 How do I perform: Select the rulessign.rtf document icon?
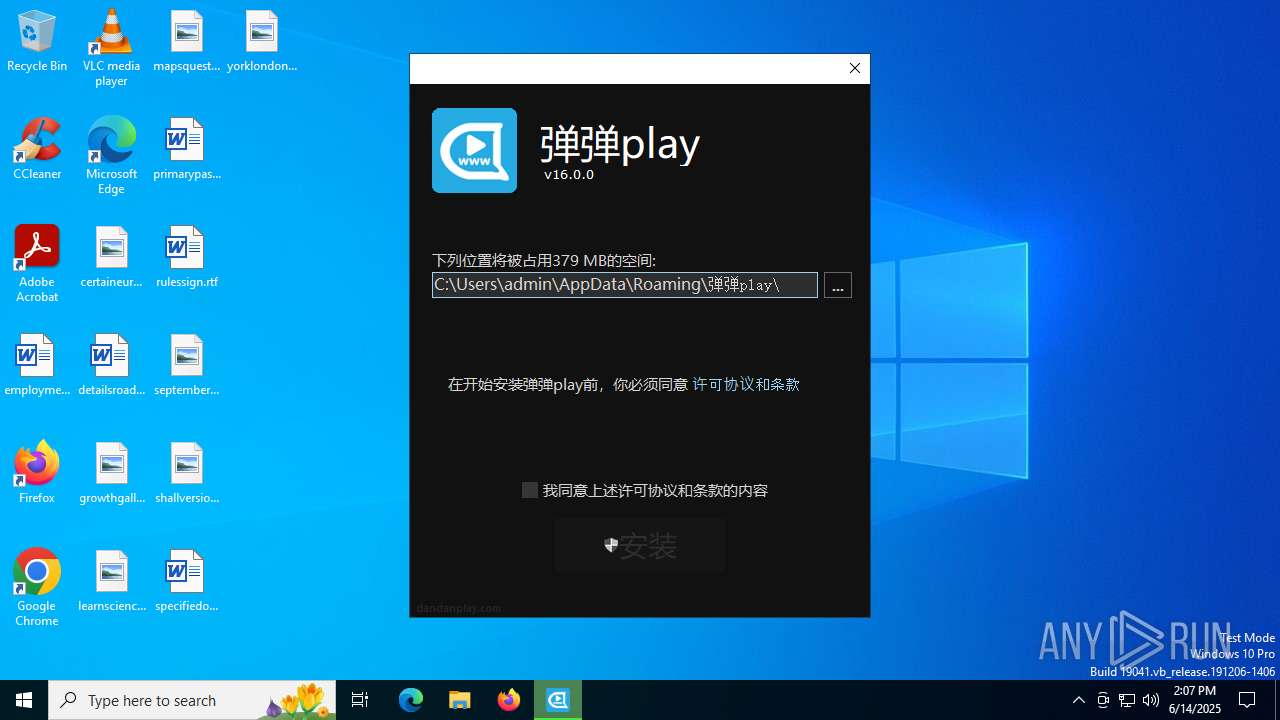coord(186,258)
